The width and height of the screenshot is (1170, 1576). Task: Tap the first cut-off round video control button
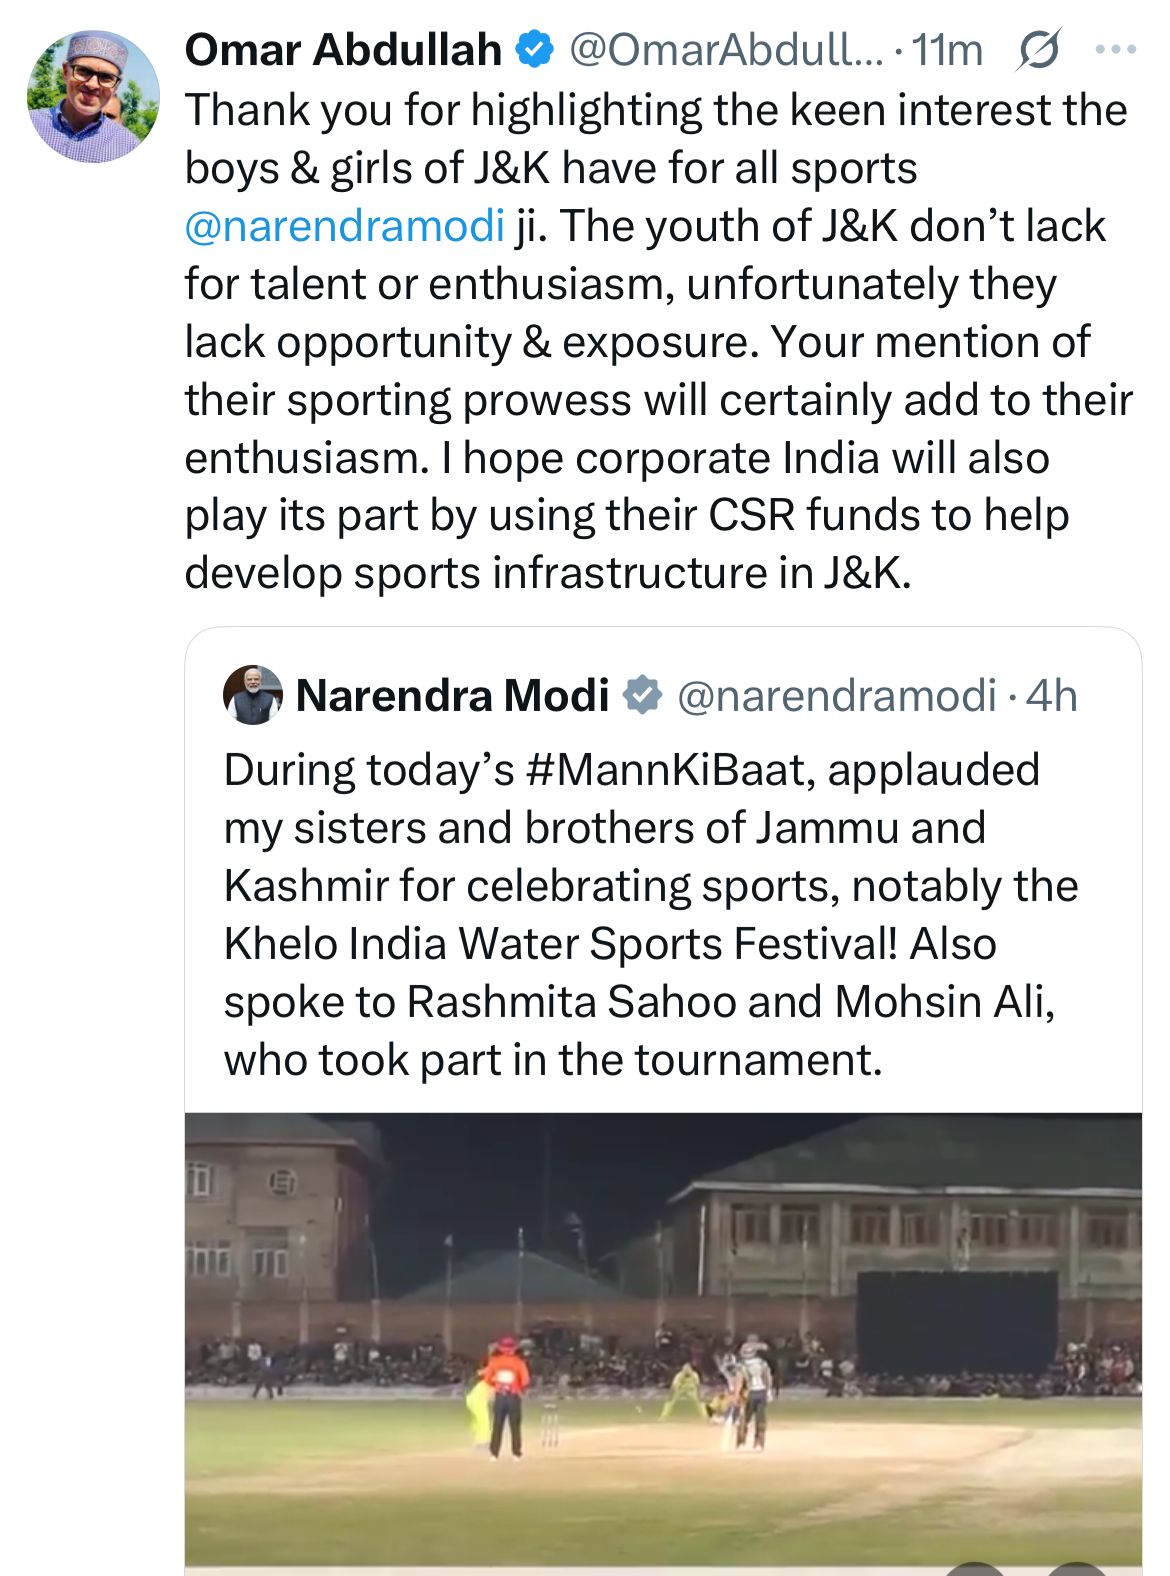click(x=975, y=1567)
